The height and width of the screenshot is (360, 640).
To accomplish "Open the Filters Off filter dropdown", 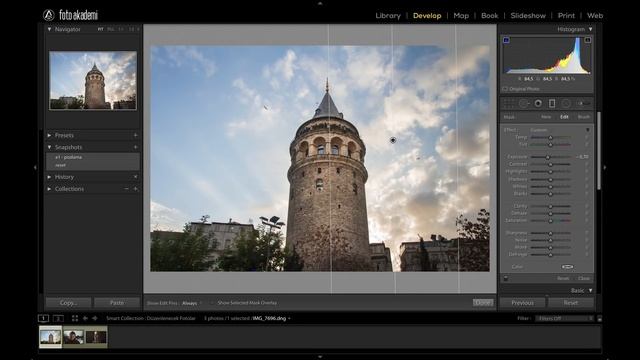I will point(565,318).
